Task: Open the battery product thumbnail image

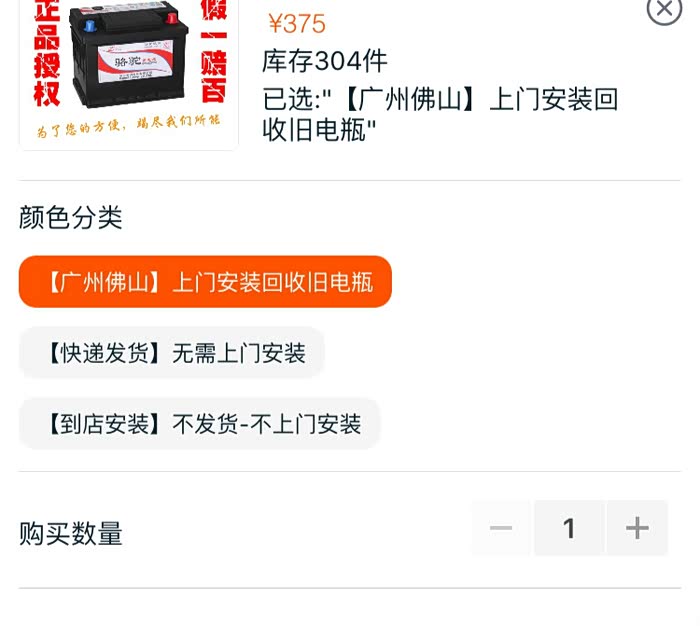Action: (x=129, y=74)
